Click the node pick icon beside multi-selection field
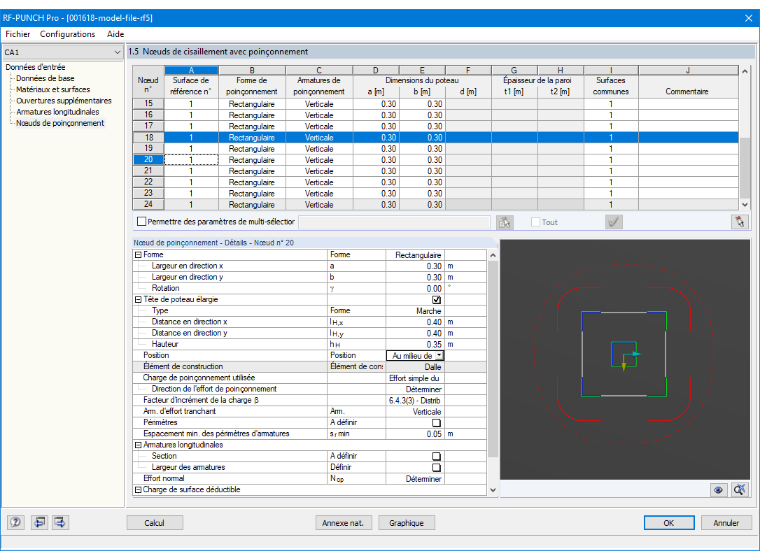The image size is (760, 560). tap(505, 222)
